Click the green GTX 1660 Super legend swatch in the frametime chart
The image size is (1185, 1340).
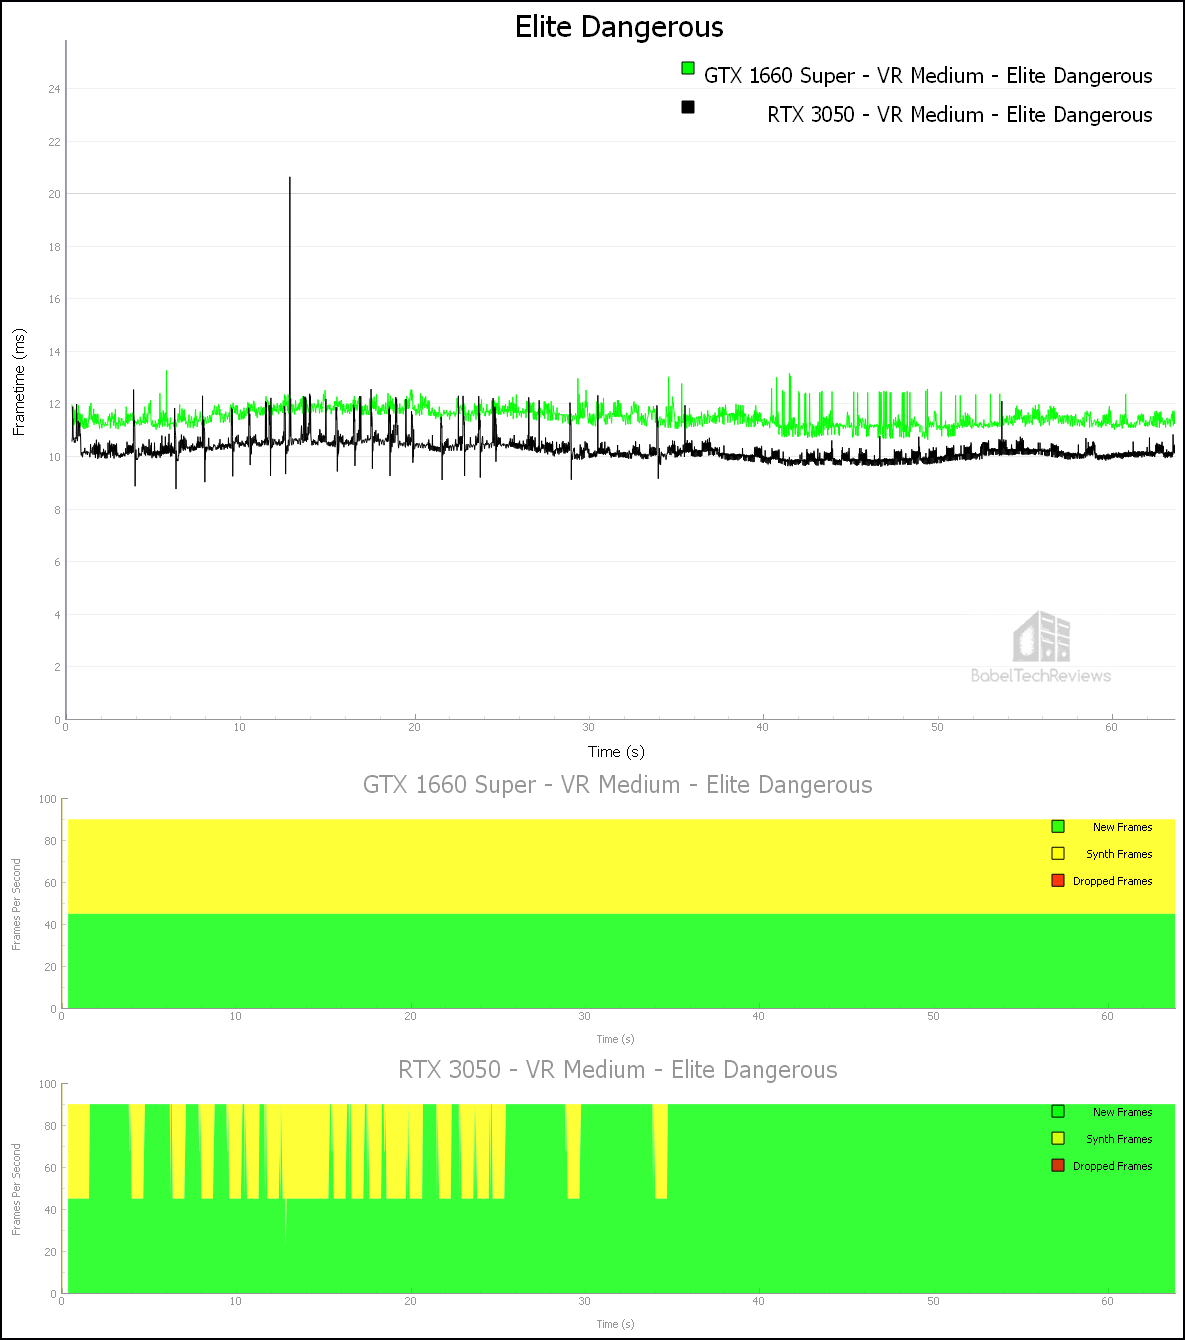click(x=688, y=68)
